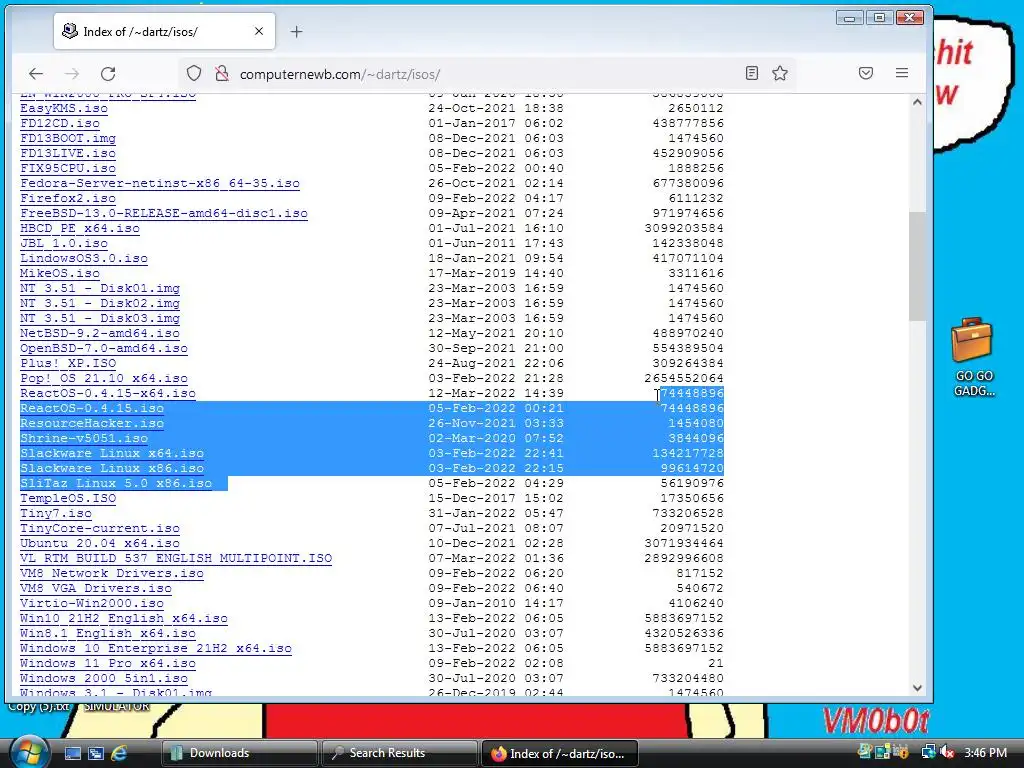Open Windows 2000 5in1.iso link

pos(104,679)
